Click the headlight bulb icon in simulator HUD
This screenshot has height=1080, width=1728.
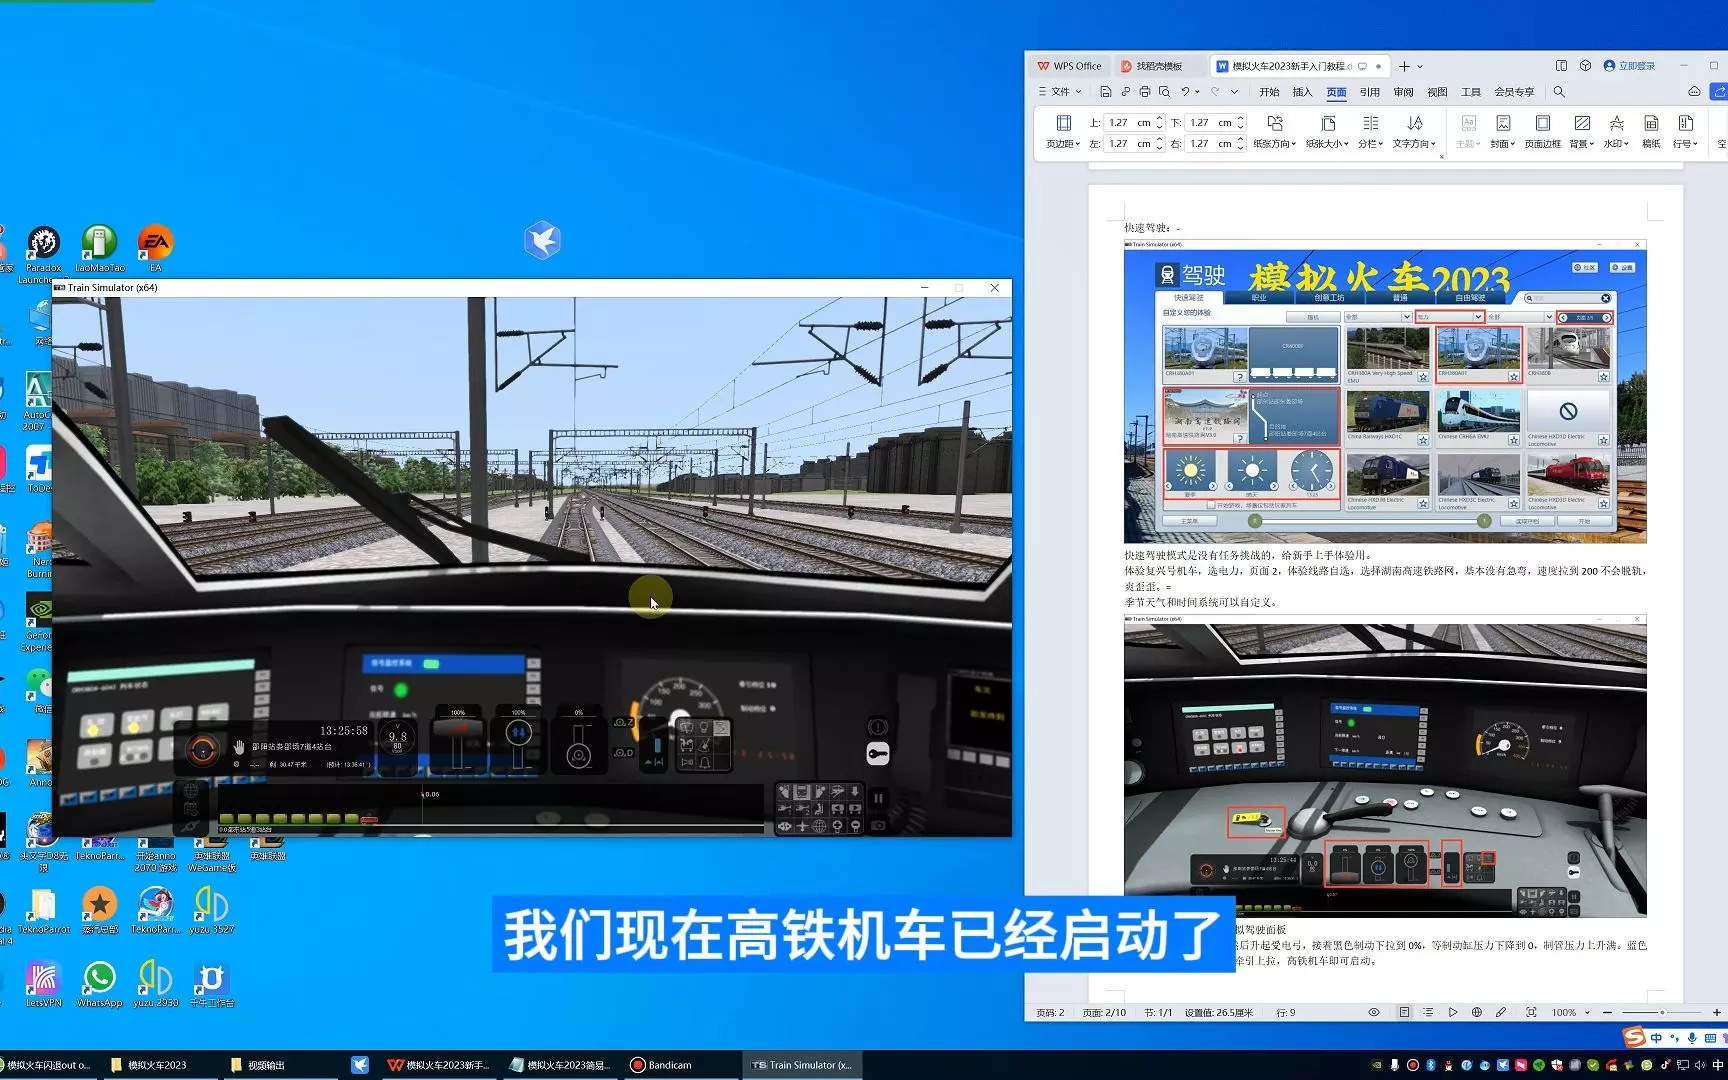point(704,728)
